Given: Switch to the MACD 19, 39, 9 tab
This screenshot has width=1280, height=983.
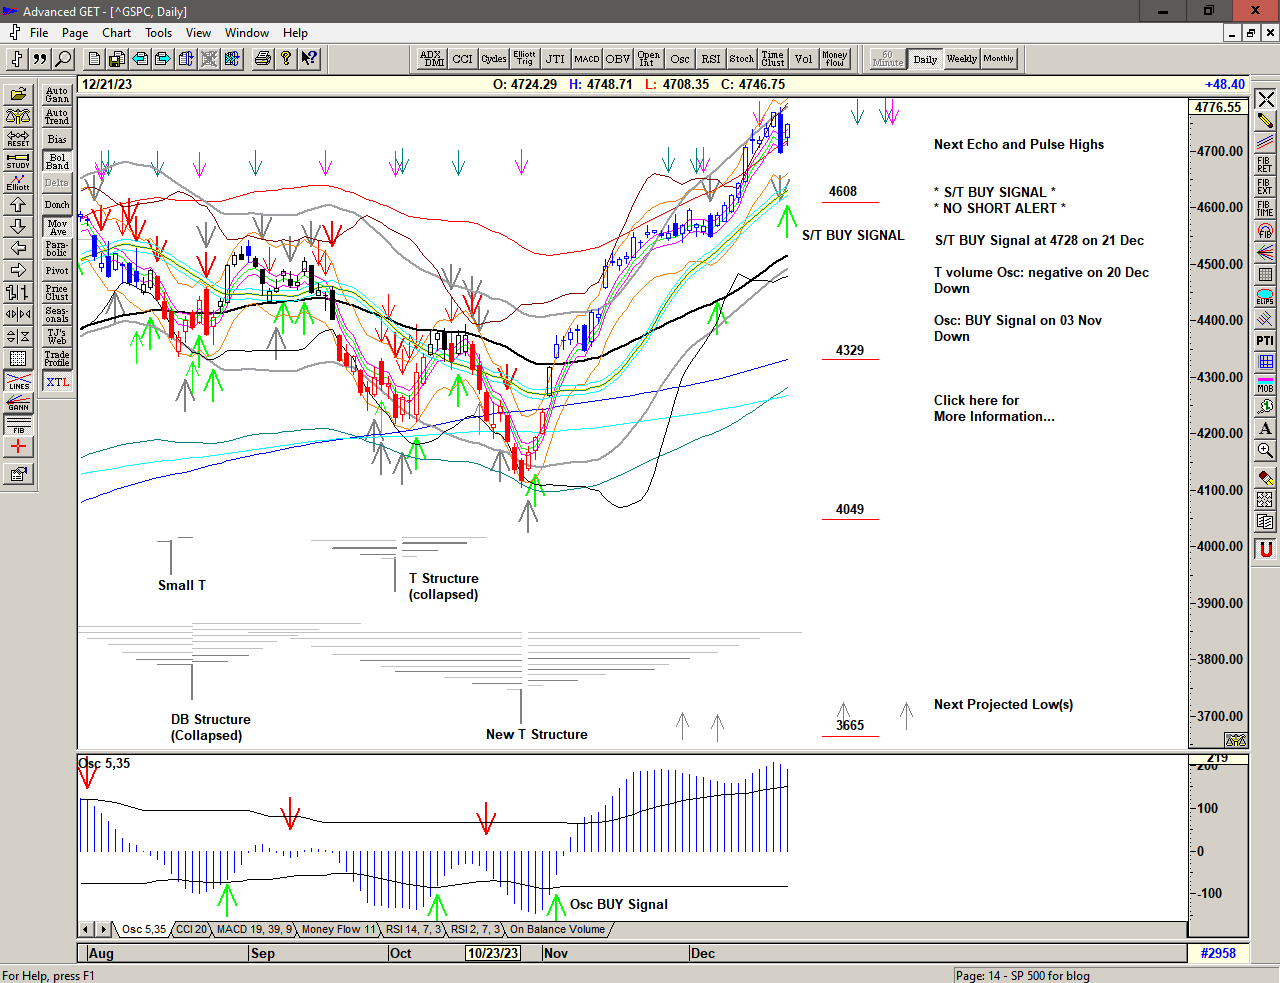Looking at the screenshot, I should 254,929.
